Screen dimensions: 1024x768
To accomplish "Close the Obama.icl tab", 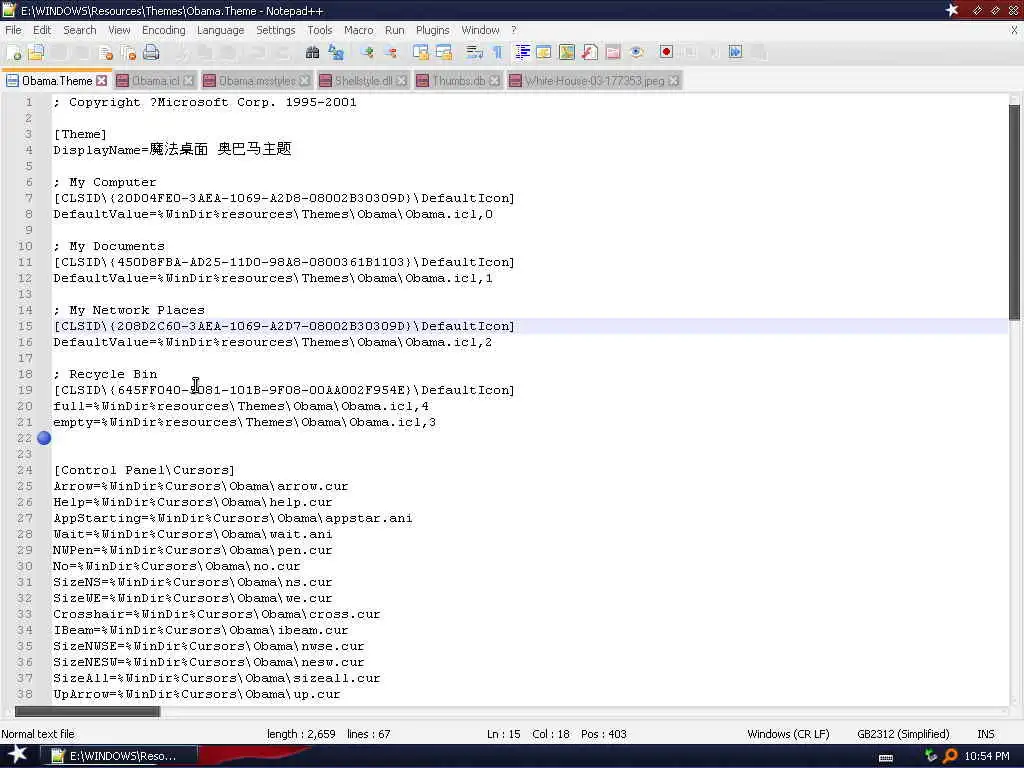I will coord(188,80).
